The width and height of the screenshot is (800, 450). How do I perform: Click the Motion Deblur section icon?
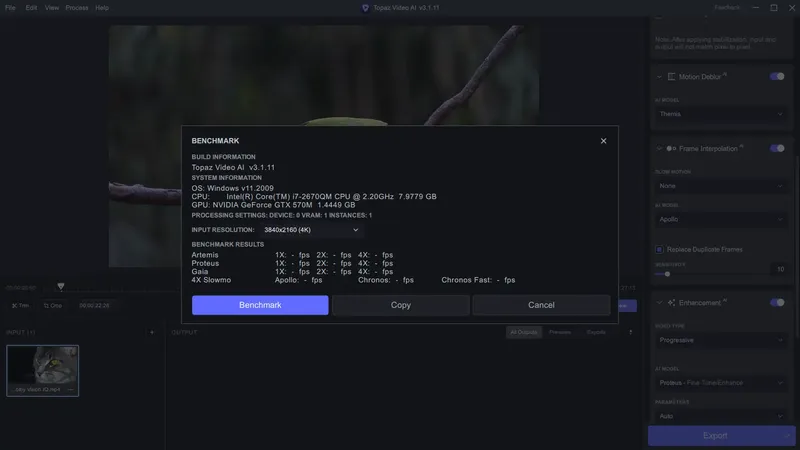671,77
